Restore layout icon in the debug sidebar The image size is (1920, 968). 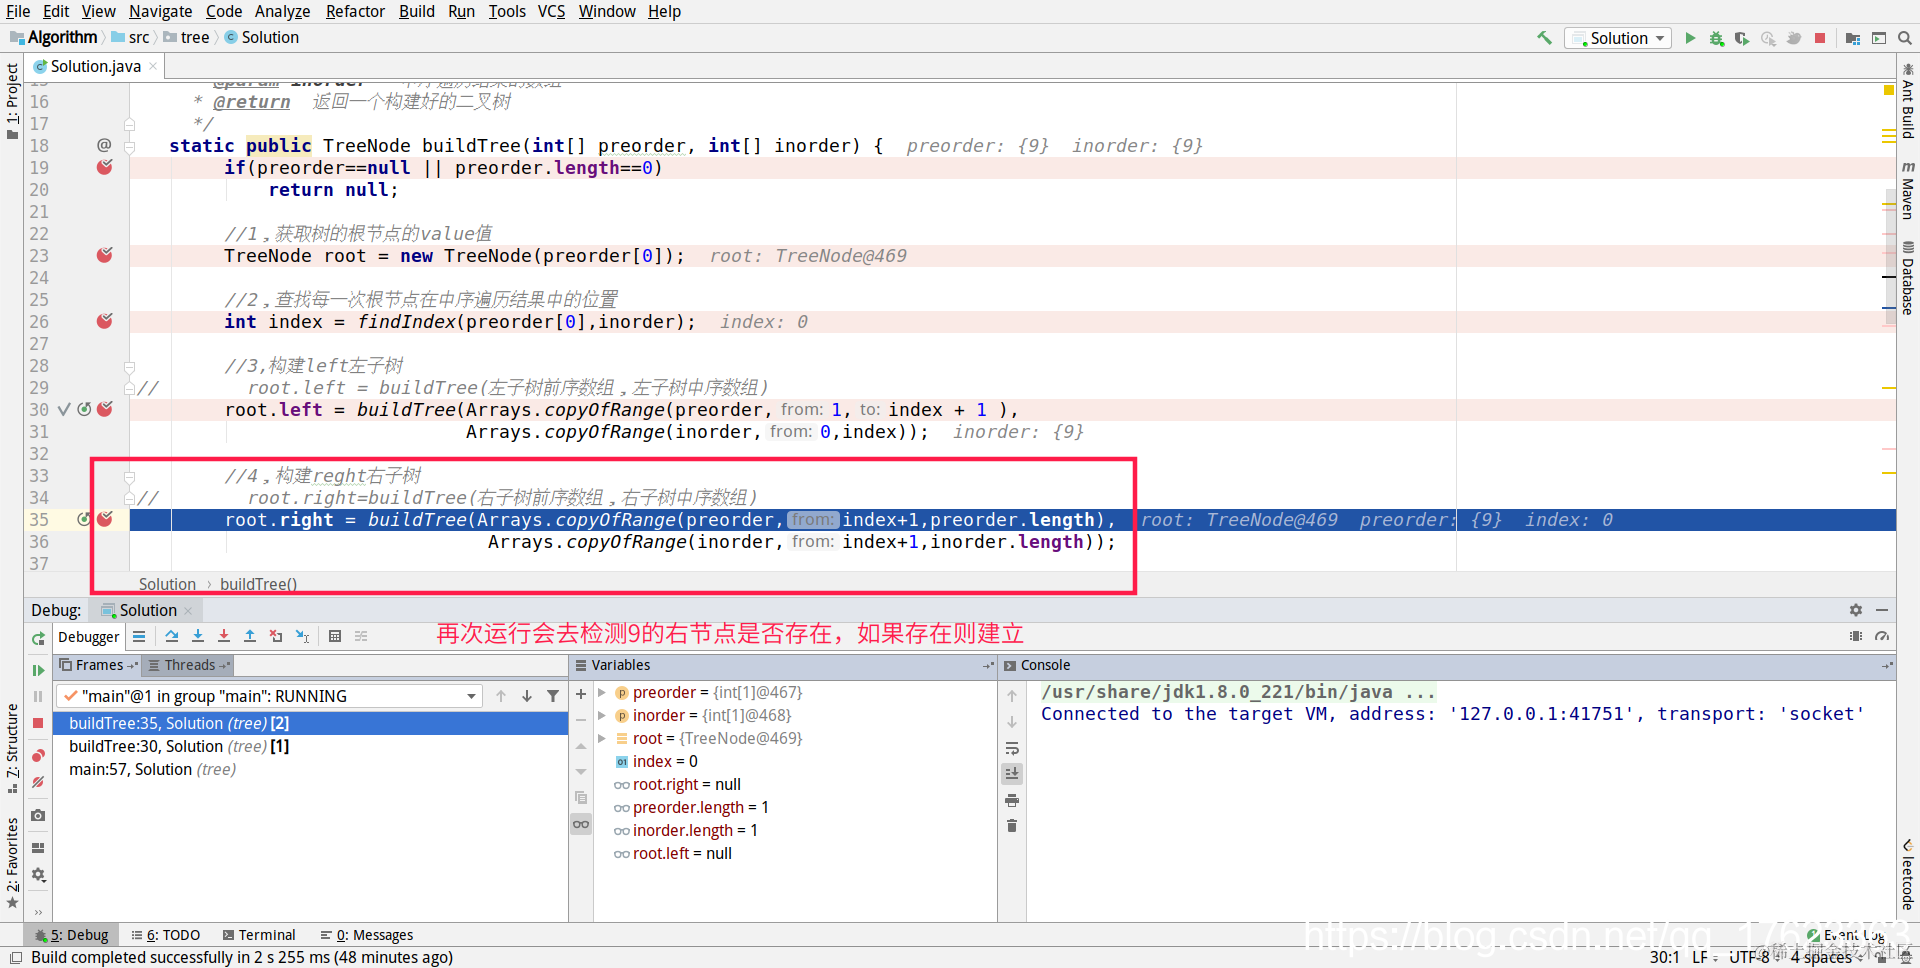[x=38, y=847]
